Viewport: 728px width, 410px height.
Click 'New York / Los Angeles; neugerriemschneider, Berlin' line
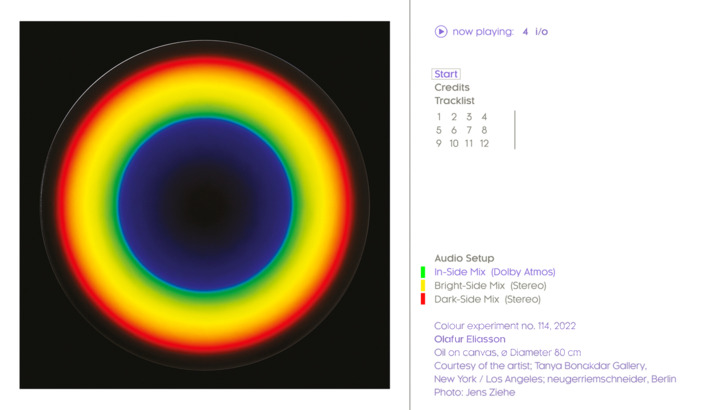click(x=555, y=379)
